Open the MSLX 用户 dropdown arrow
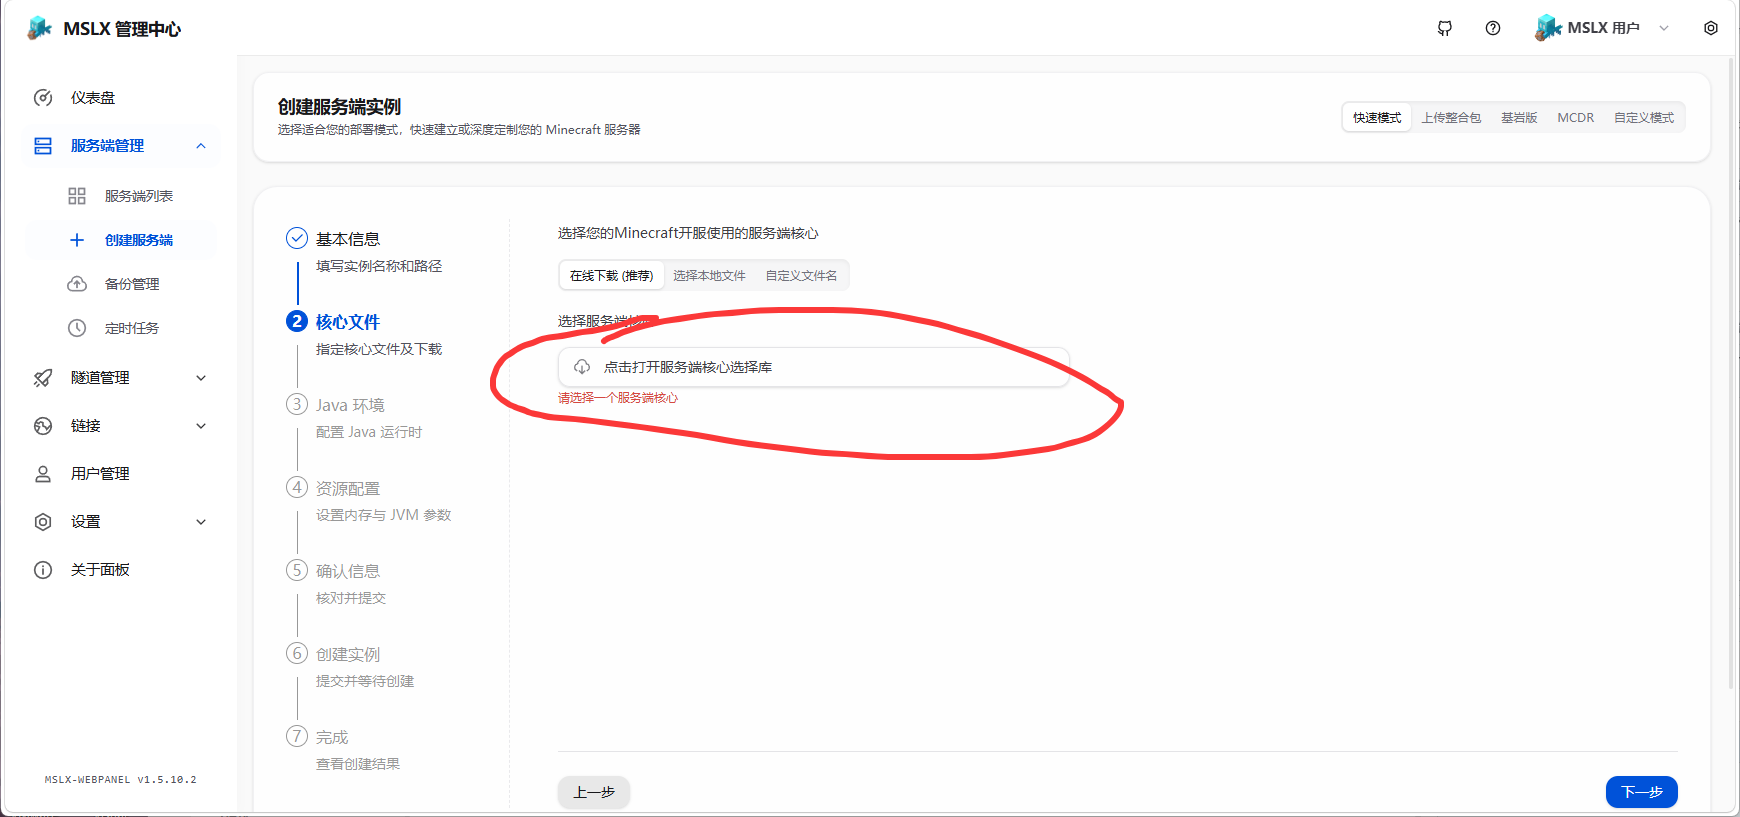Viewport: 1740px width, 817px height. coord(1664,28)
